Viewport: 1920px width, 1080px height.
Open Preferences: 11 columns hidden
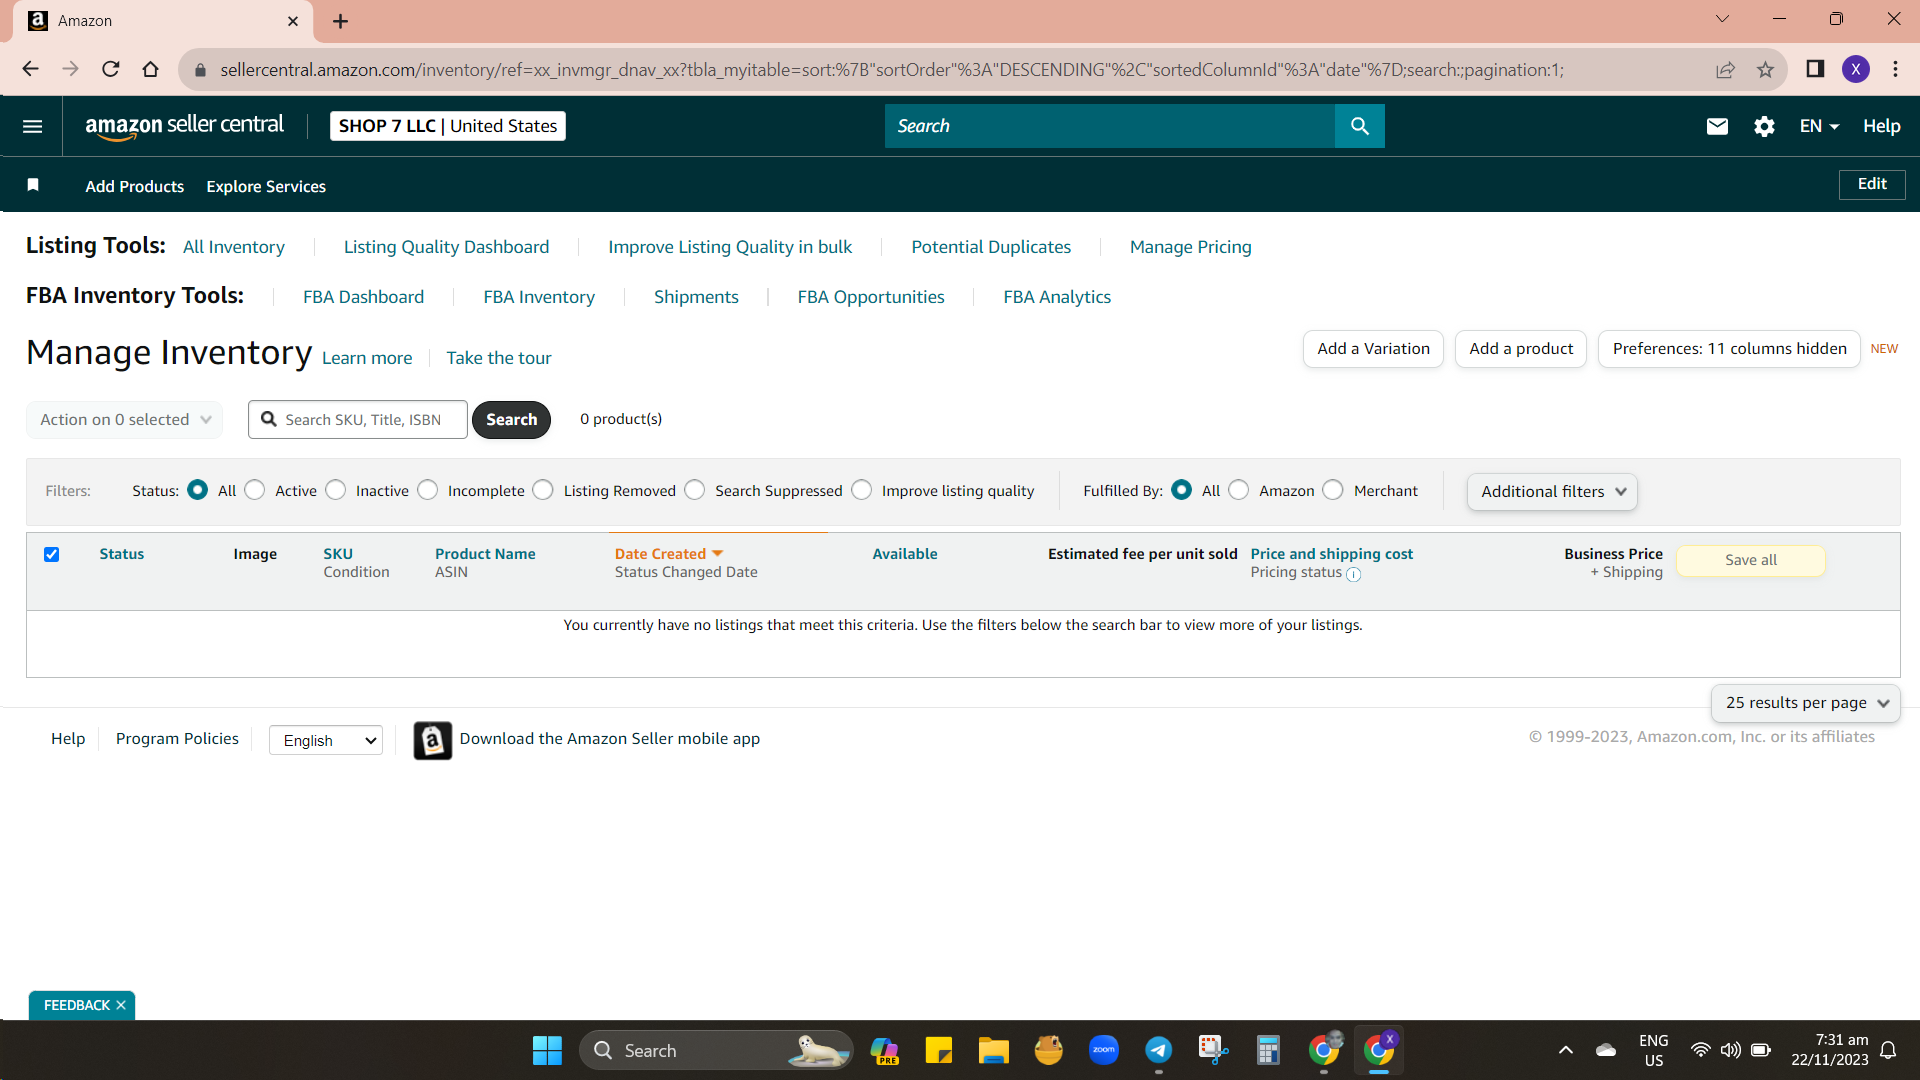point(1729,349)
